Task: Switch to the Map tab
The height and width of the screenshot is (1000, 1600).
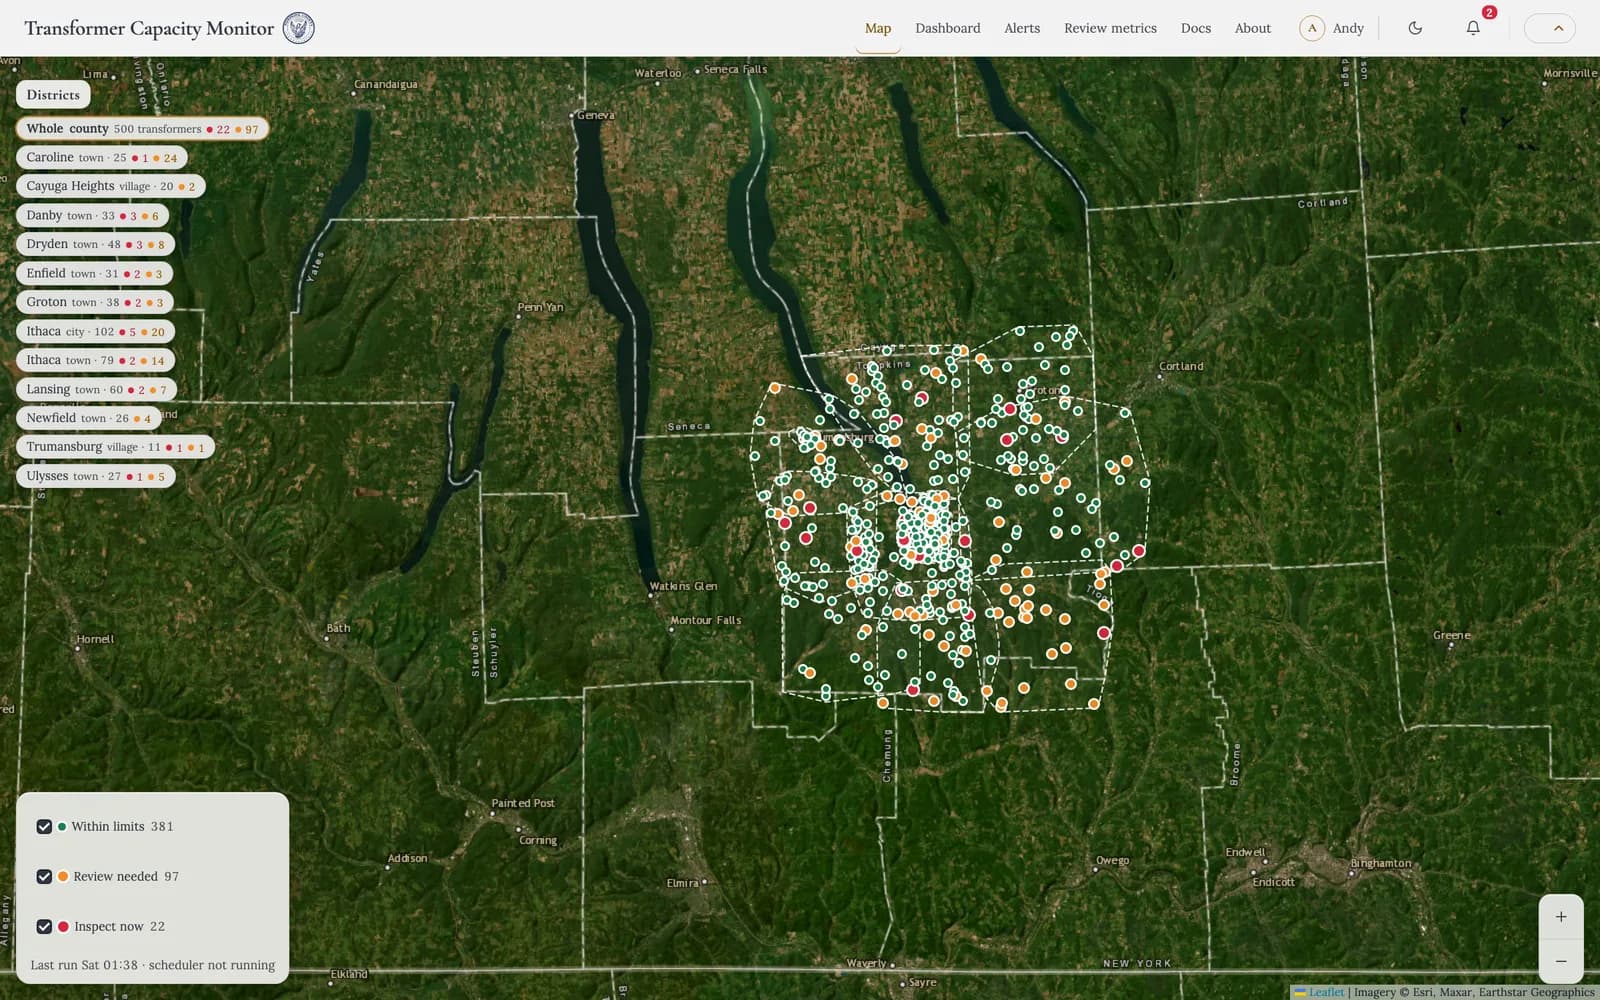Action: [x=878, y=28]
